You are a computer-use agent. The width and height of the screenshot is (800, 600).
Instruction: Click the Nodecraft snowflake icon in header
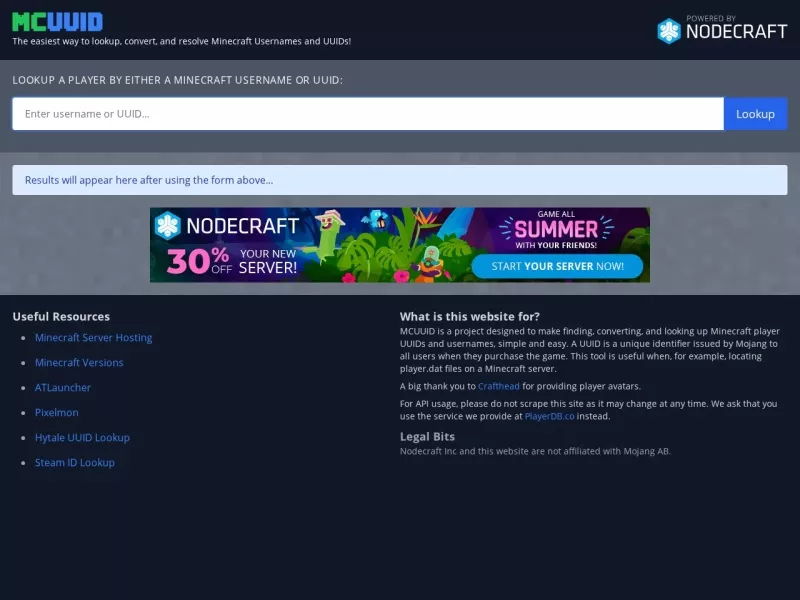point(669,31)
